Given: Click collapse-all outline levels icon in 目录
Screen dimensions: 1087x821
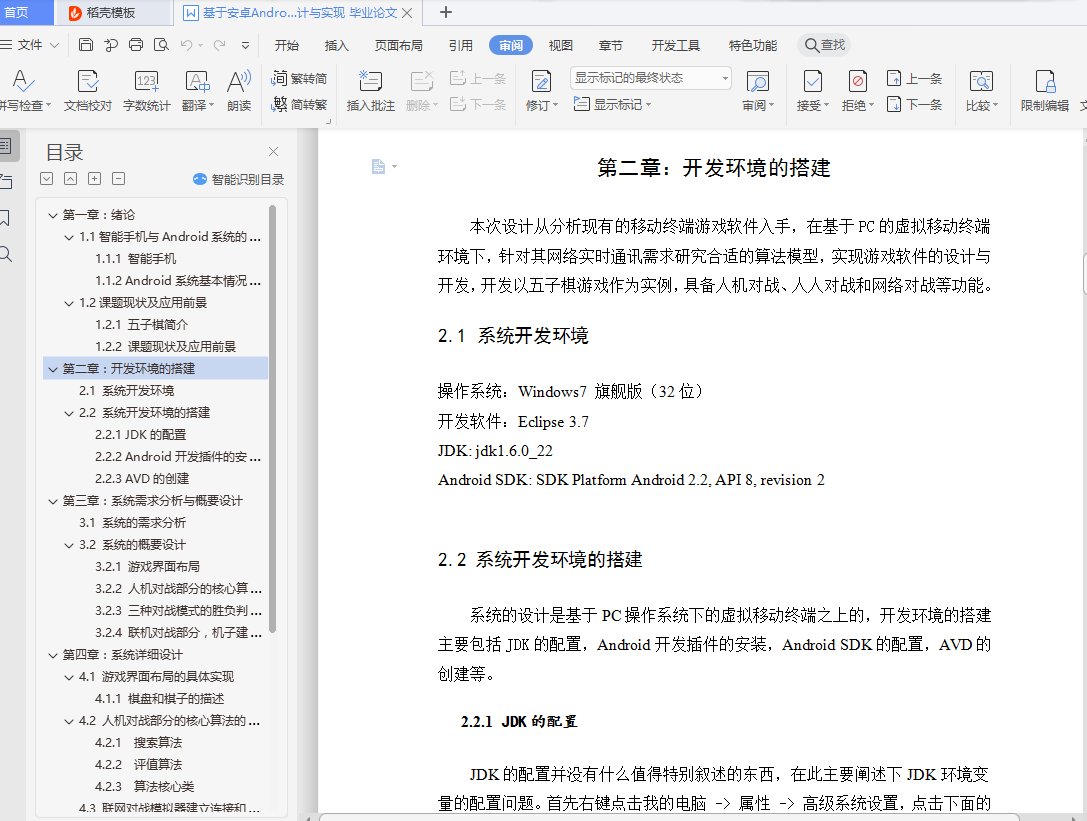Looking at the screenshot, I should (71, 179).
